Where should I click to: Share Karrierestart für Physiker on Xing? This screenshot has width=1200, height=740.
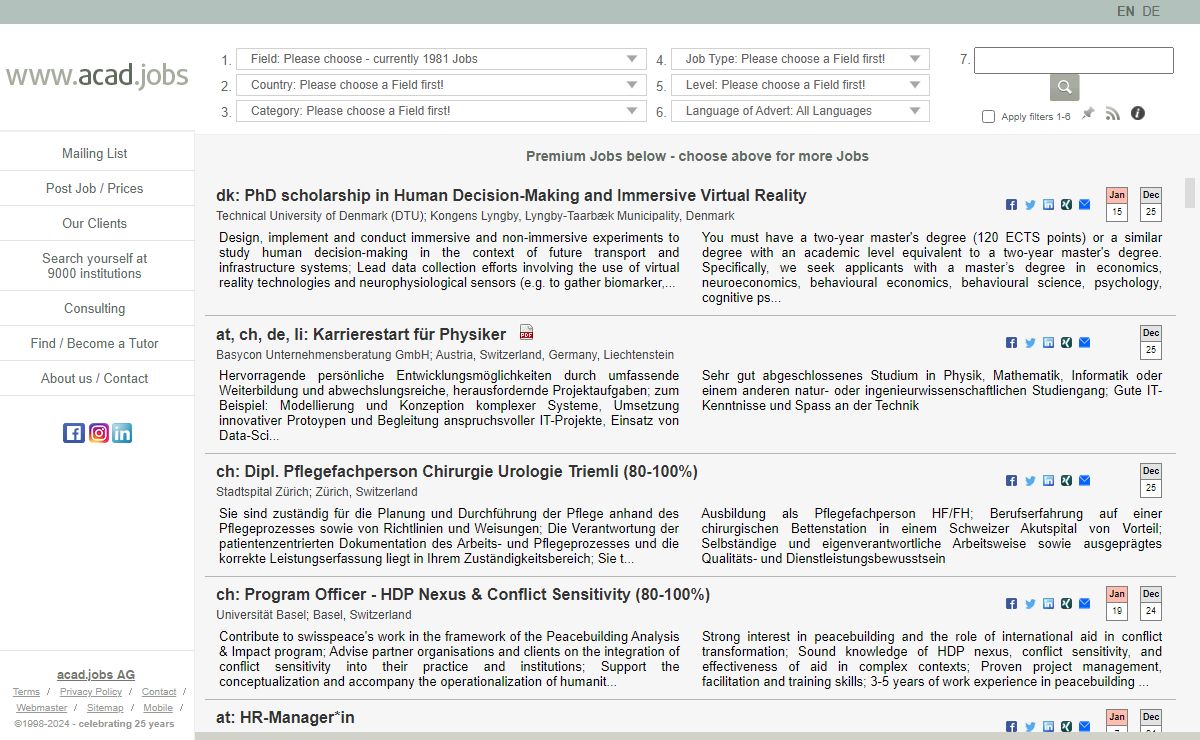1066,342
